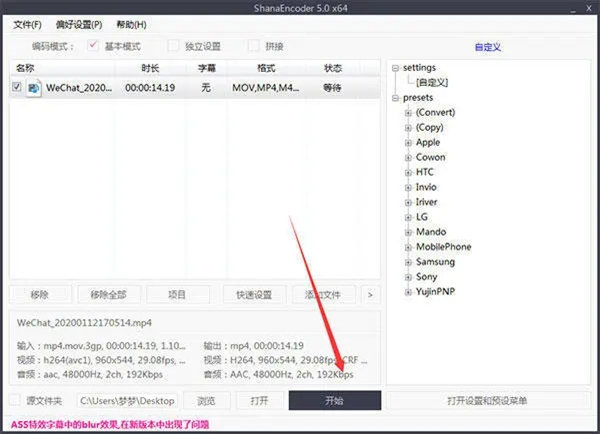
Task: Open the 偏好设置(P) menu
Action: (x=80, y=24)
